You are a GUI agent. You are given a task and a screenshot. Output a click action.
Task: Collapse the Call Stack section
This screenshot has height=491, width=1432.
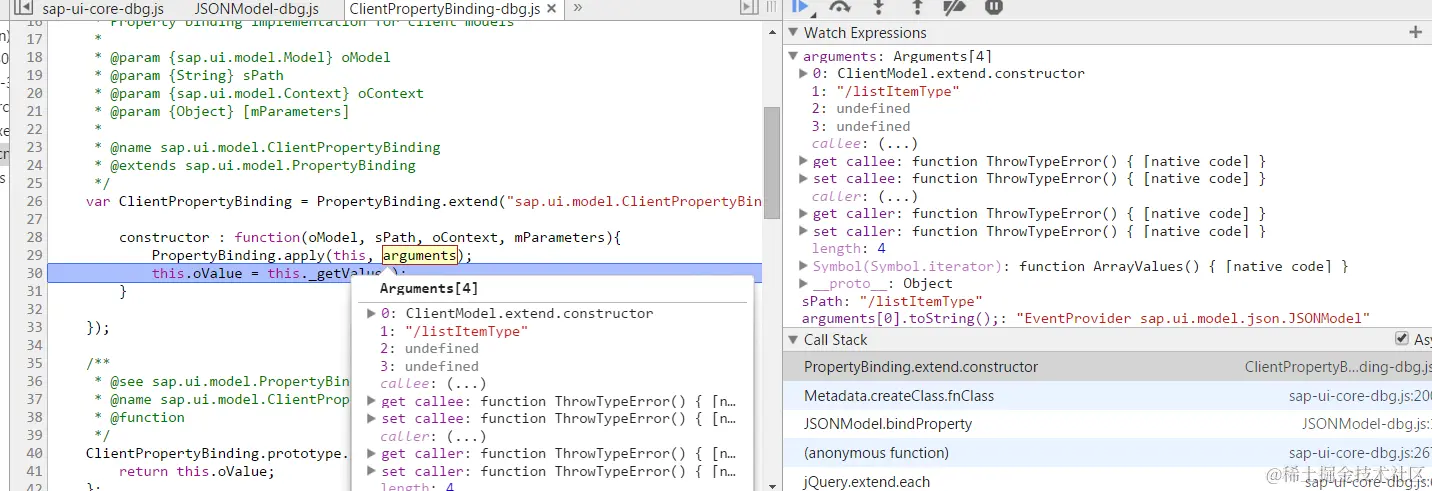[x=794, y=340]
